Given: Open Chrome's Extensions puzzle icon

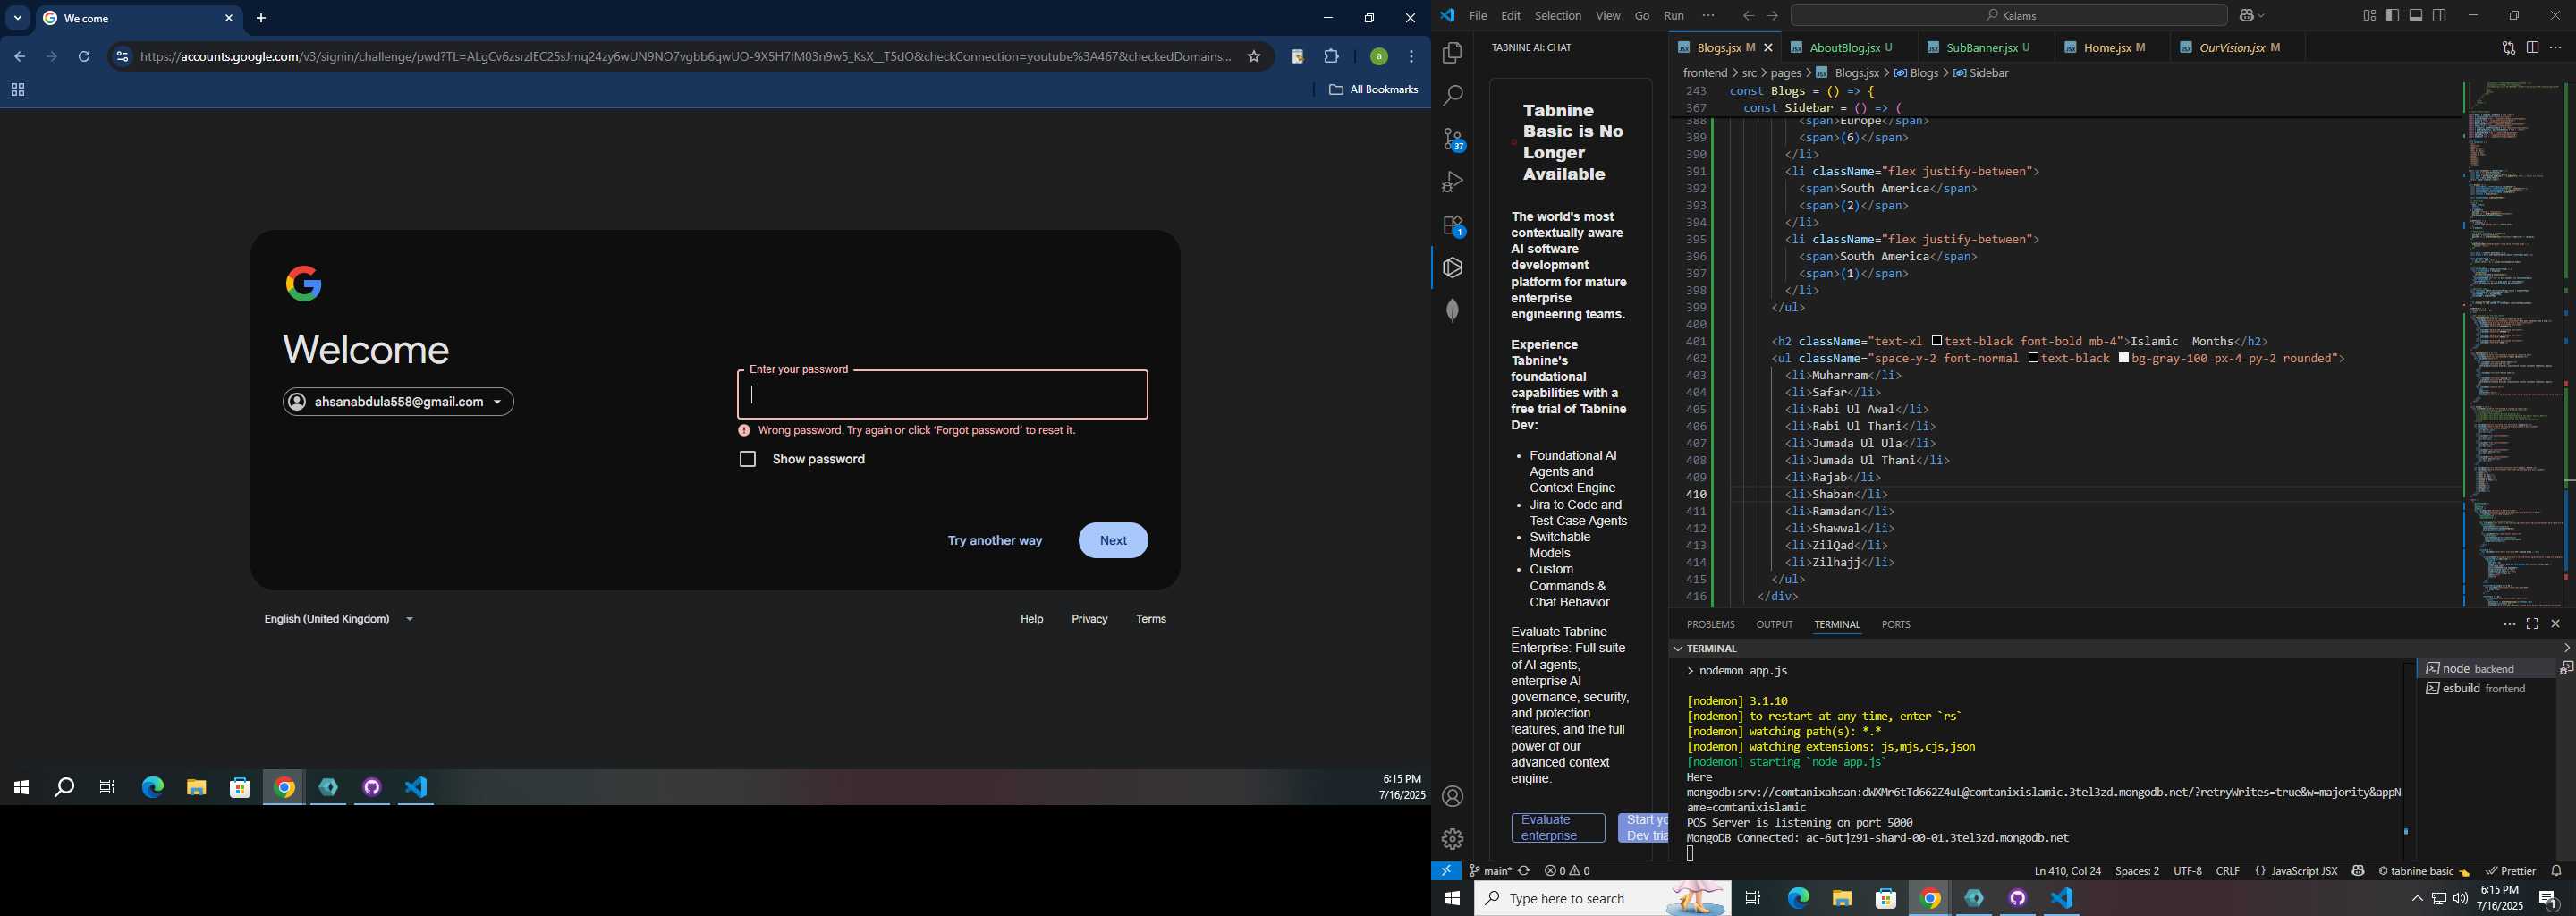Looking at the screenshot, I should click(x=1331, y=57).
